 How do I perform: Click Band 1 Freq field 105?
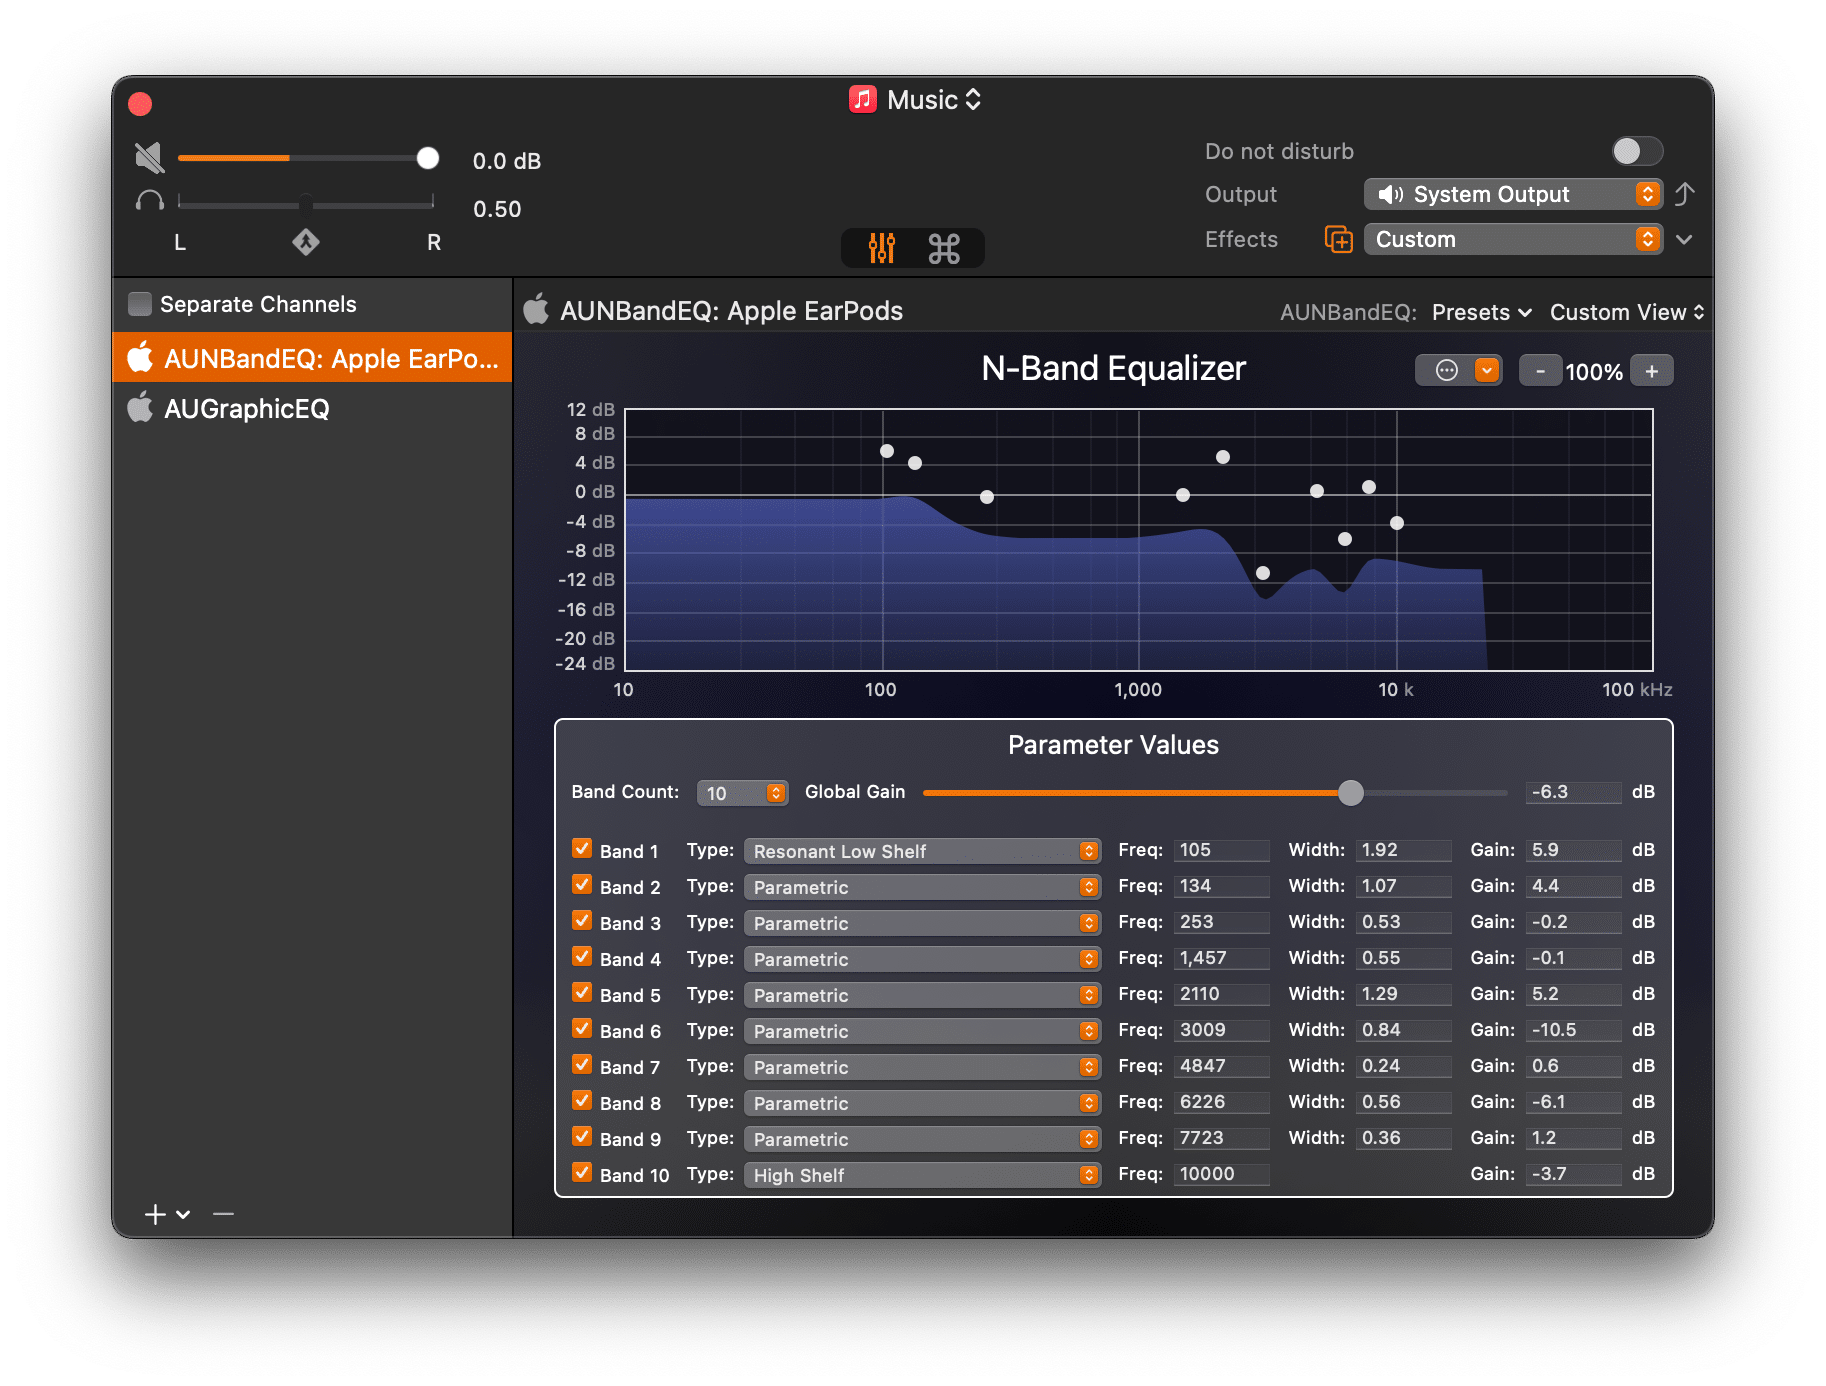(1221, 850)
